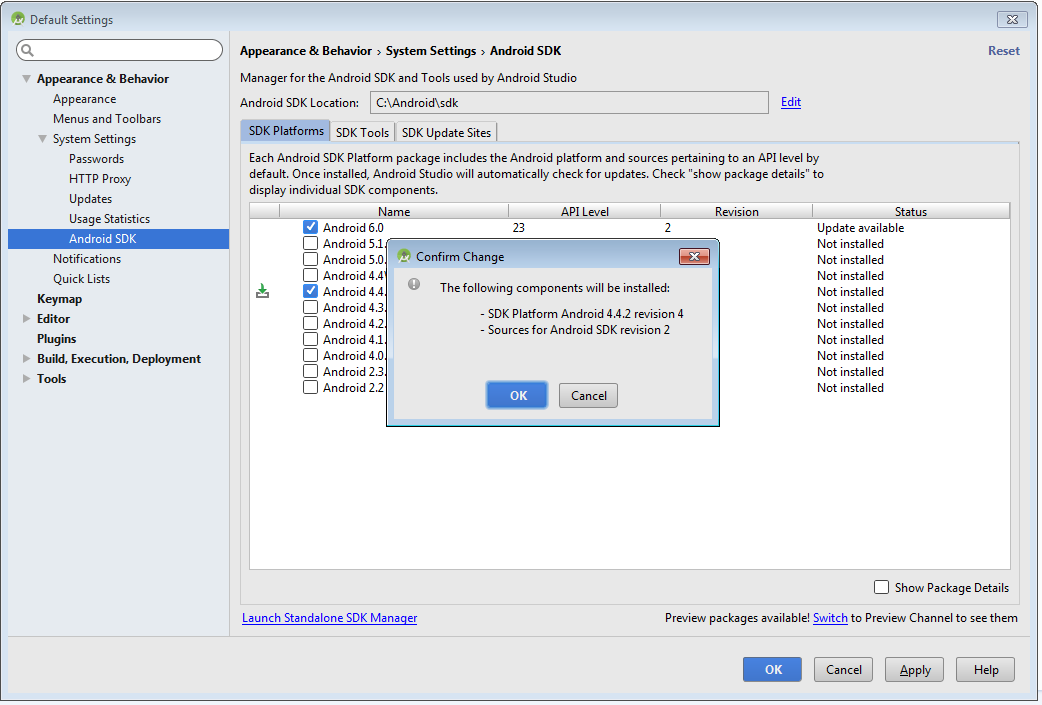Select HTTP Proxy in the tree
1042x705 pixels.
100,178
